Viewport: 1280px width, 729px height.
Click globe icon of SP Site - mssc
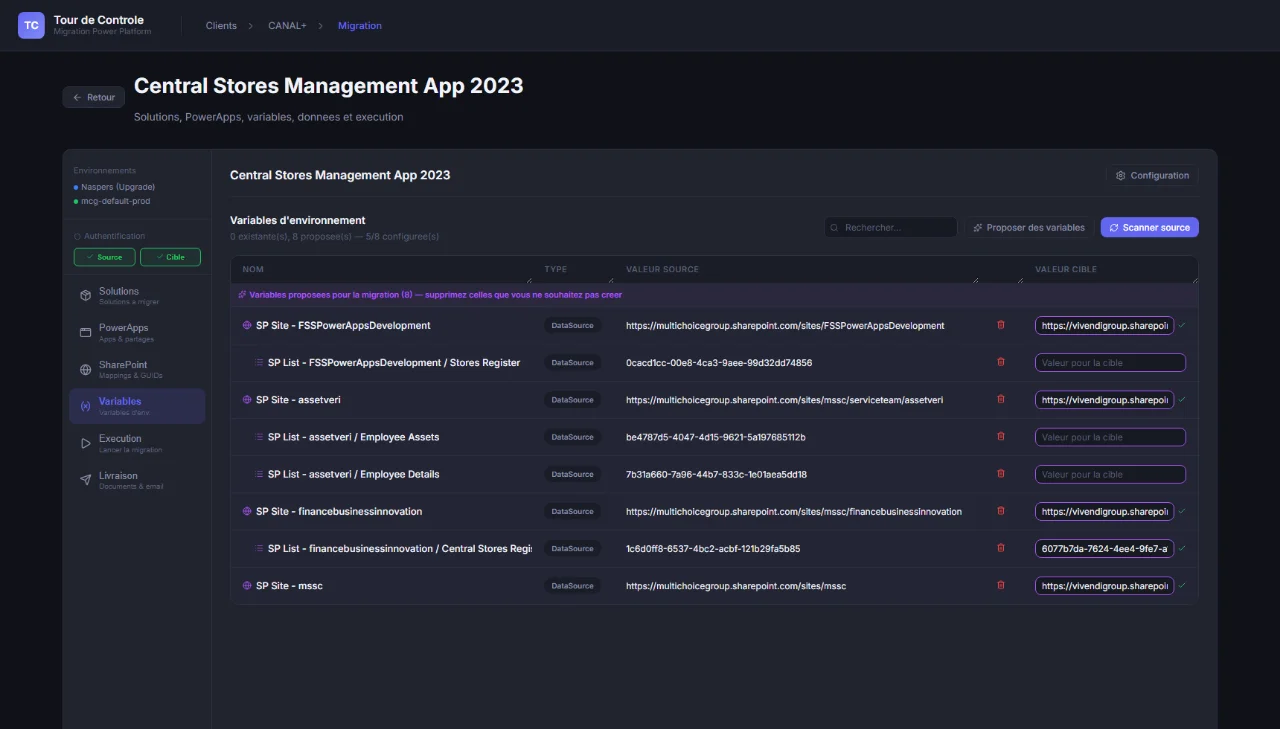pyautogui.click(x=247, y=585)
